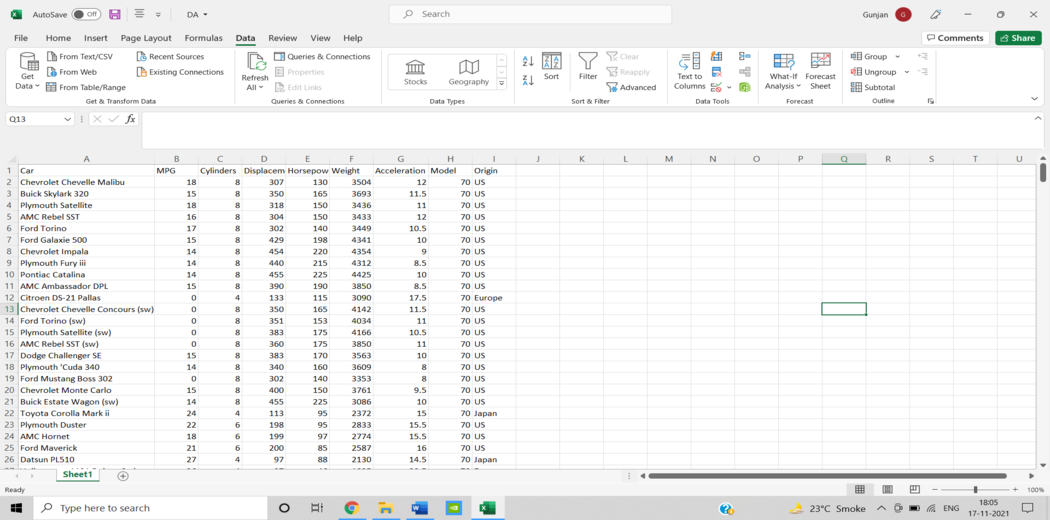Open the Page Layout tab
Screen dimensions: 1050x520
pyautogui.click(x=146, y=38)
